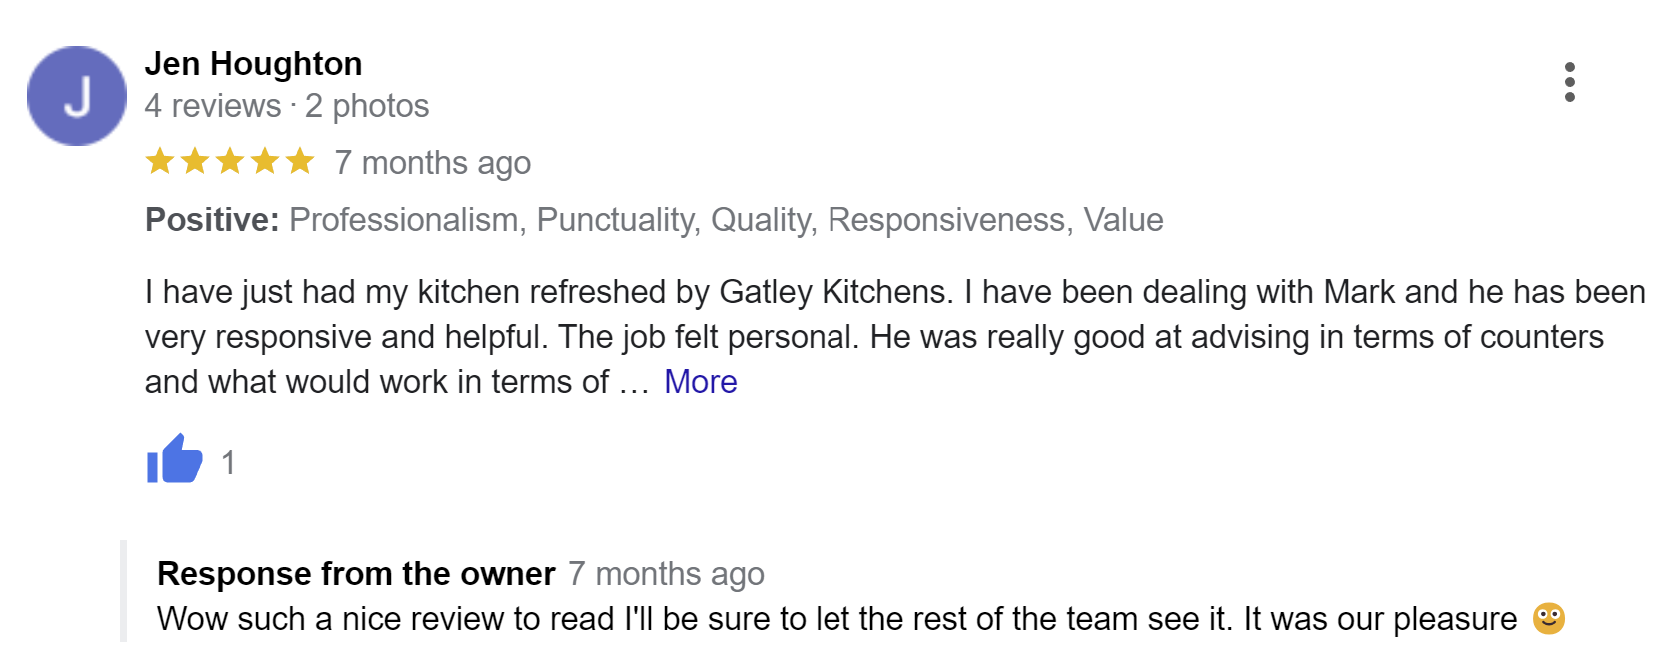Click the fifth gold rating star
Screen dimensions: 1660x667
pos(300,161)
